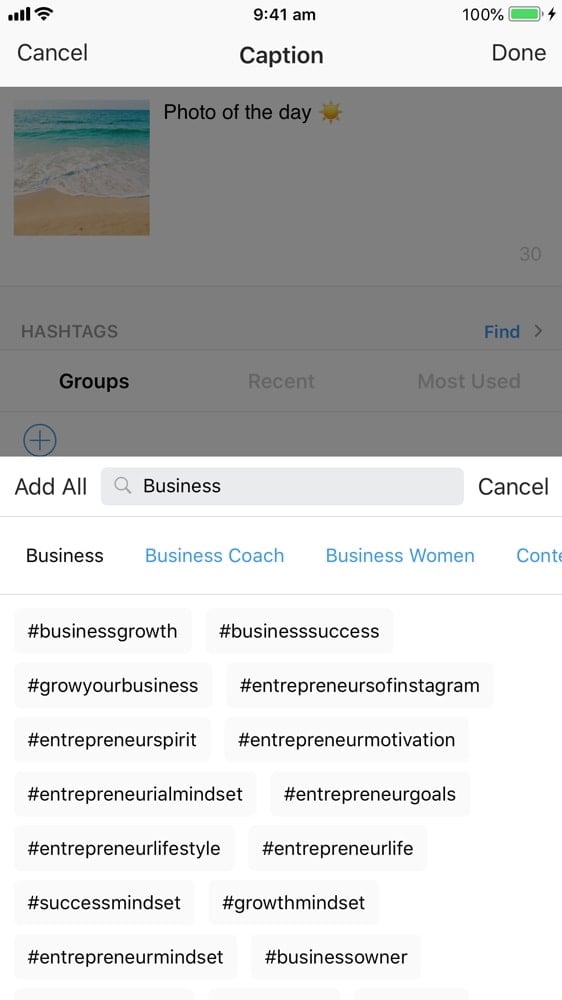Tap Cancel at the top left

(x=52, y=53)
